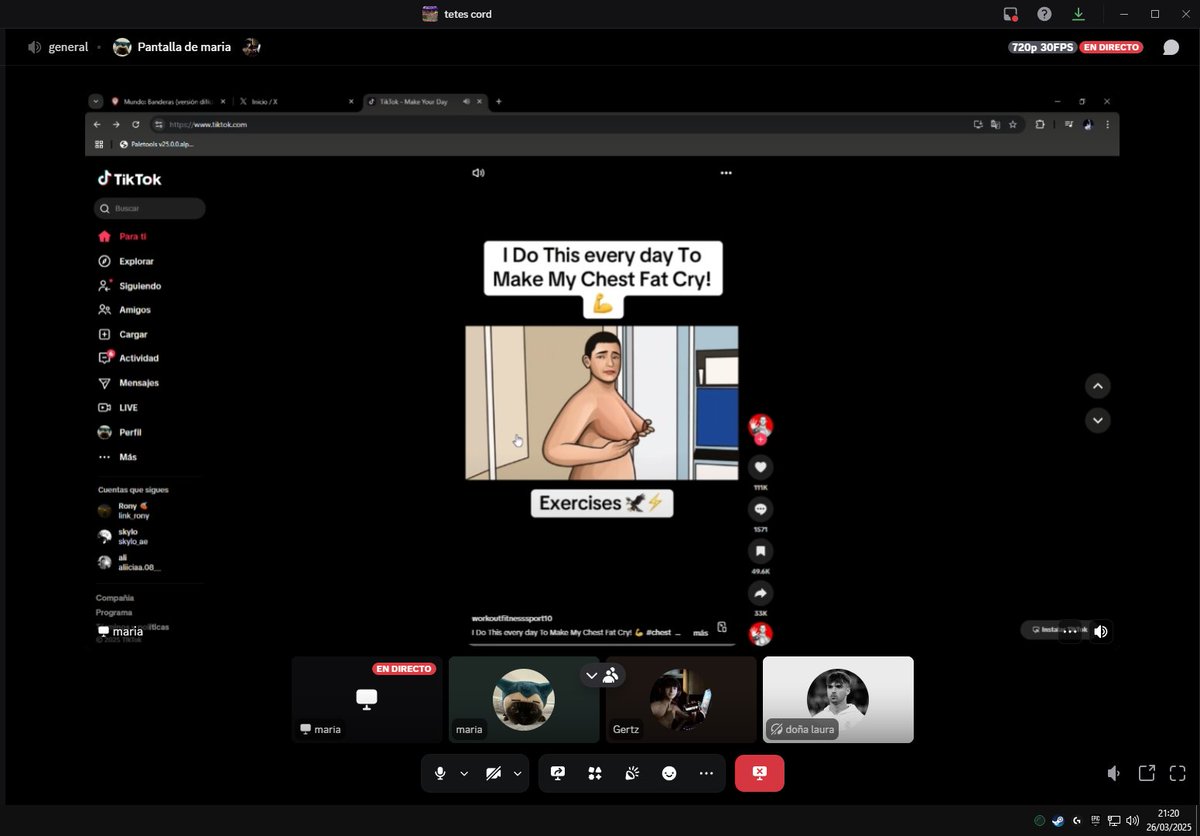Like the TikTok video
The width and height of the screenshot is (1200, 836).
pos(761,467)
